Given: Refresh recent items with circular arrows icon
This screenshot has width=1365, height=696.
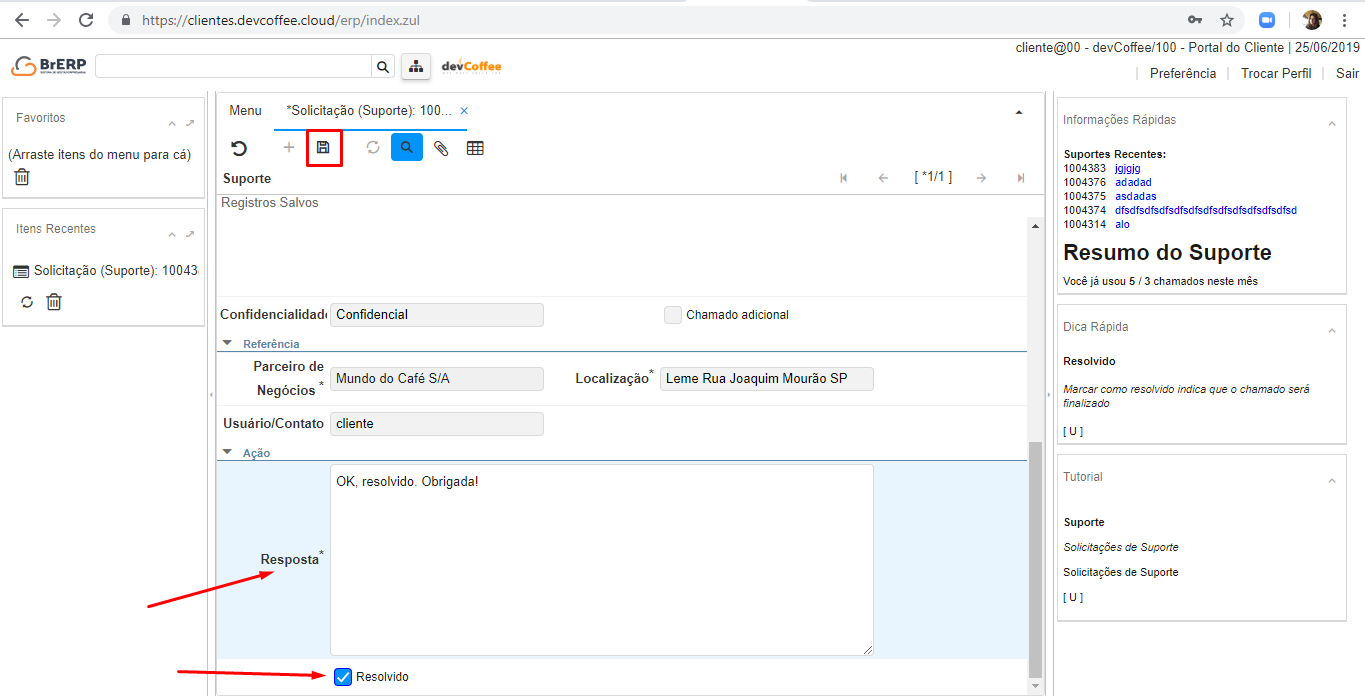Looking at the screenshot, I should point(27,301).
